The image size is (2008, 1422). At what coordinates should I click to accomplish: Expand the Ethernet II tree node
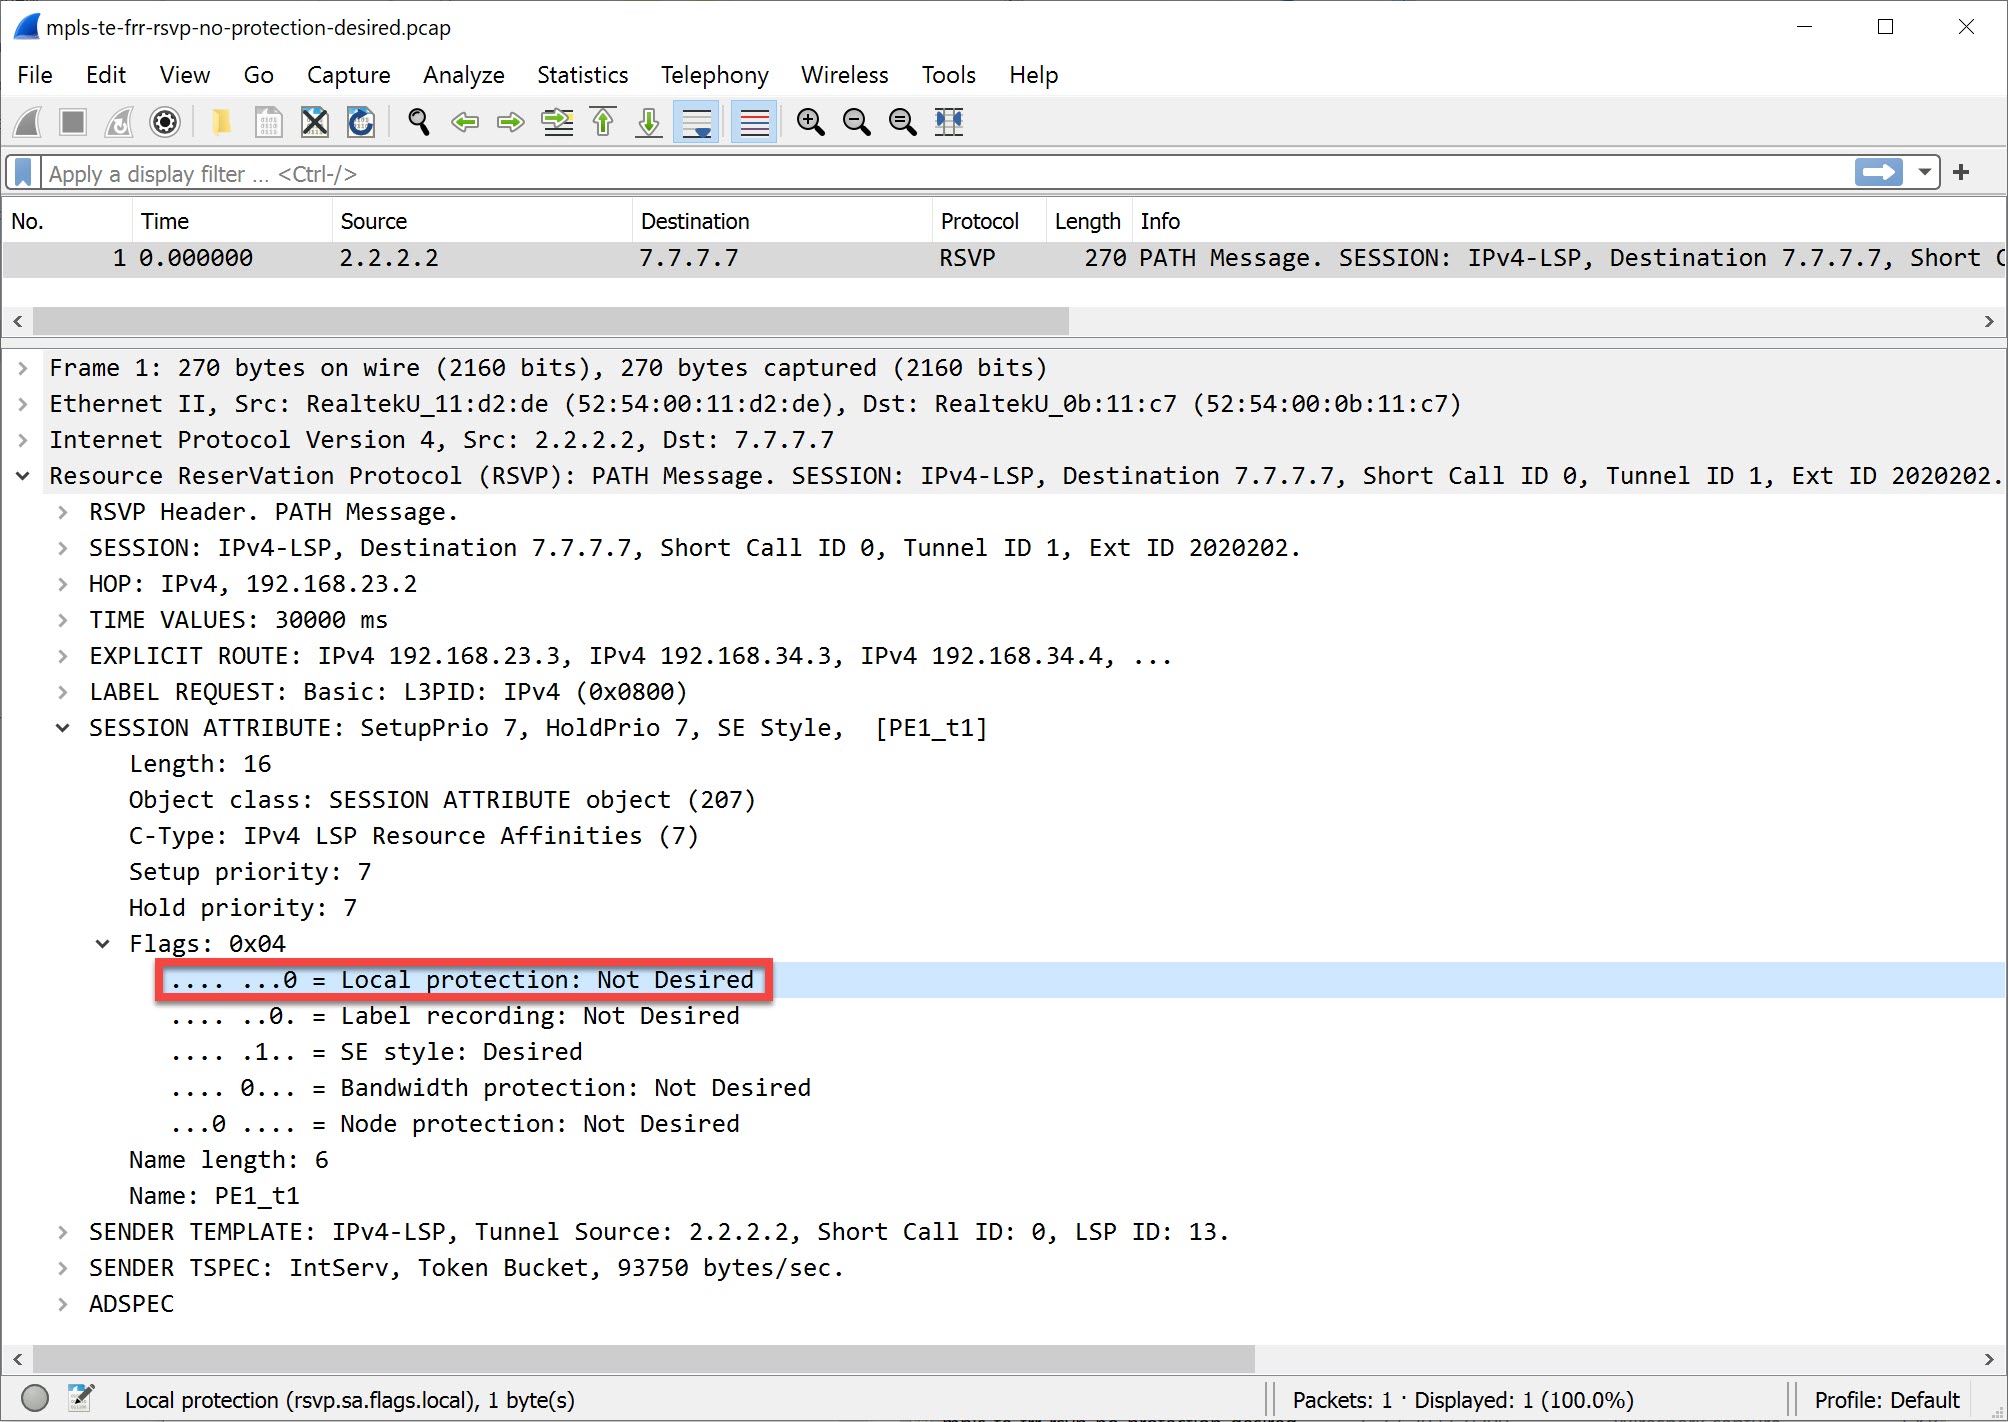(x=22, y=404)
